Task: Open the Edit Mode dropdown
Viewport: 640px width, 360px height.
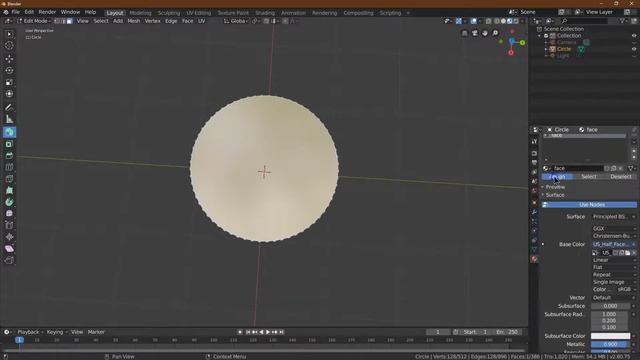Action: point(34,21)
